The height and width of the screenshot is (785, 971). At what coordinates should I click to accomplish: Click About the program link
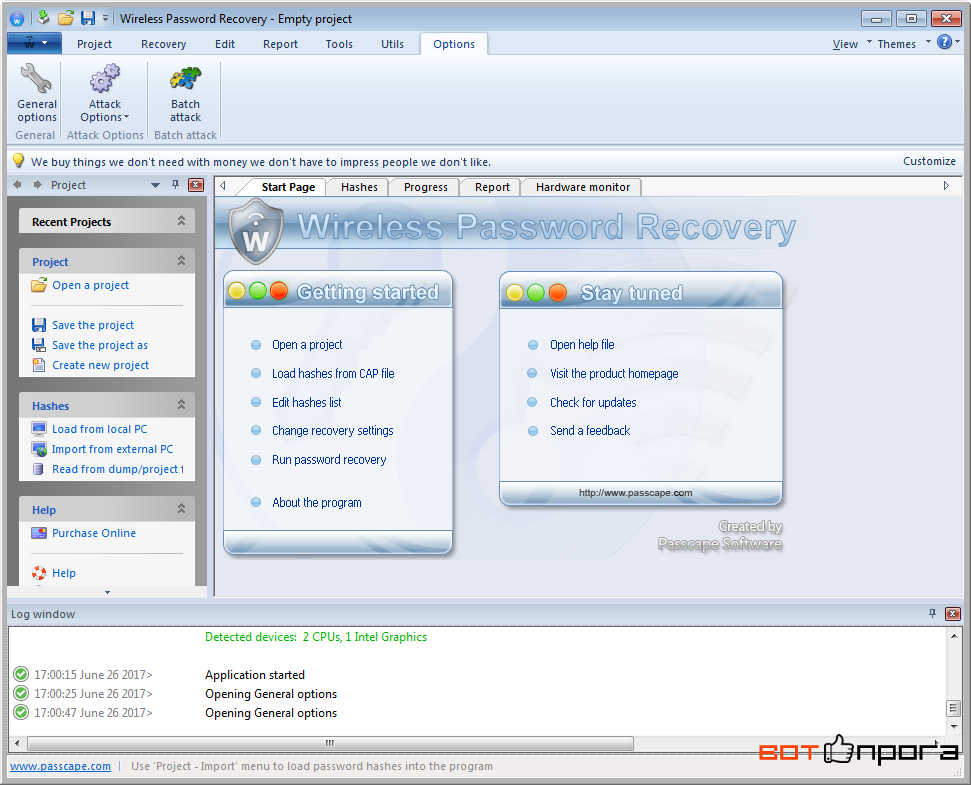[317, 503]
